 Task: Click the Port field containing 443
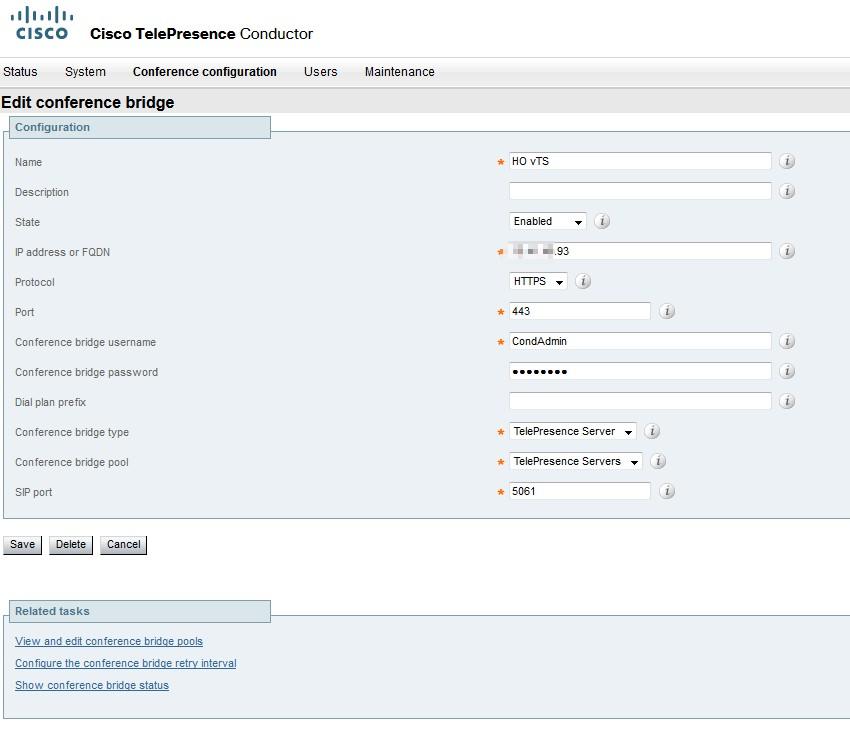click(x=579, y=311)
